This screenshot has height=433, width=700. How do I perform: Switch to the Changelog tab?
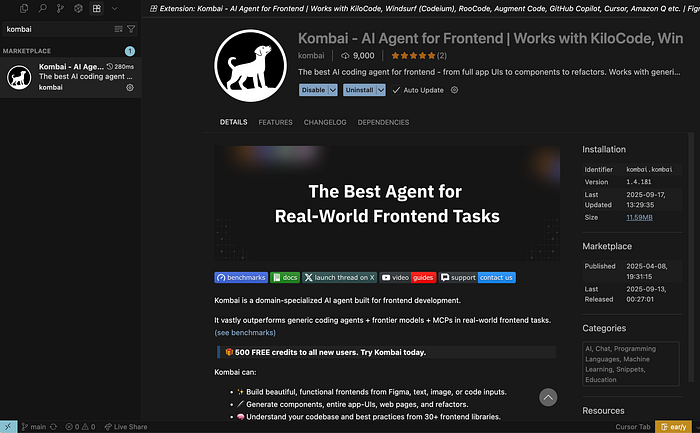[x=325, y=122]
